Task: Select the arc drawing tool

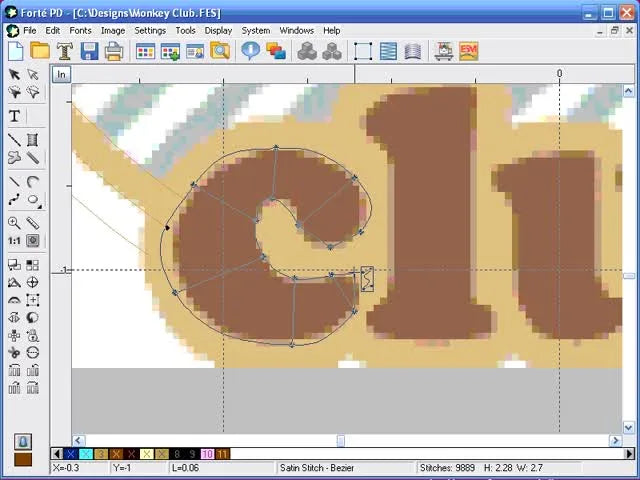Action: [x=33, y=182]
